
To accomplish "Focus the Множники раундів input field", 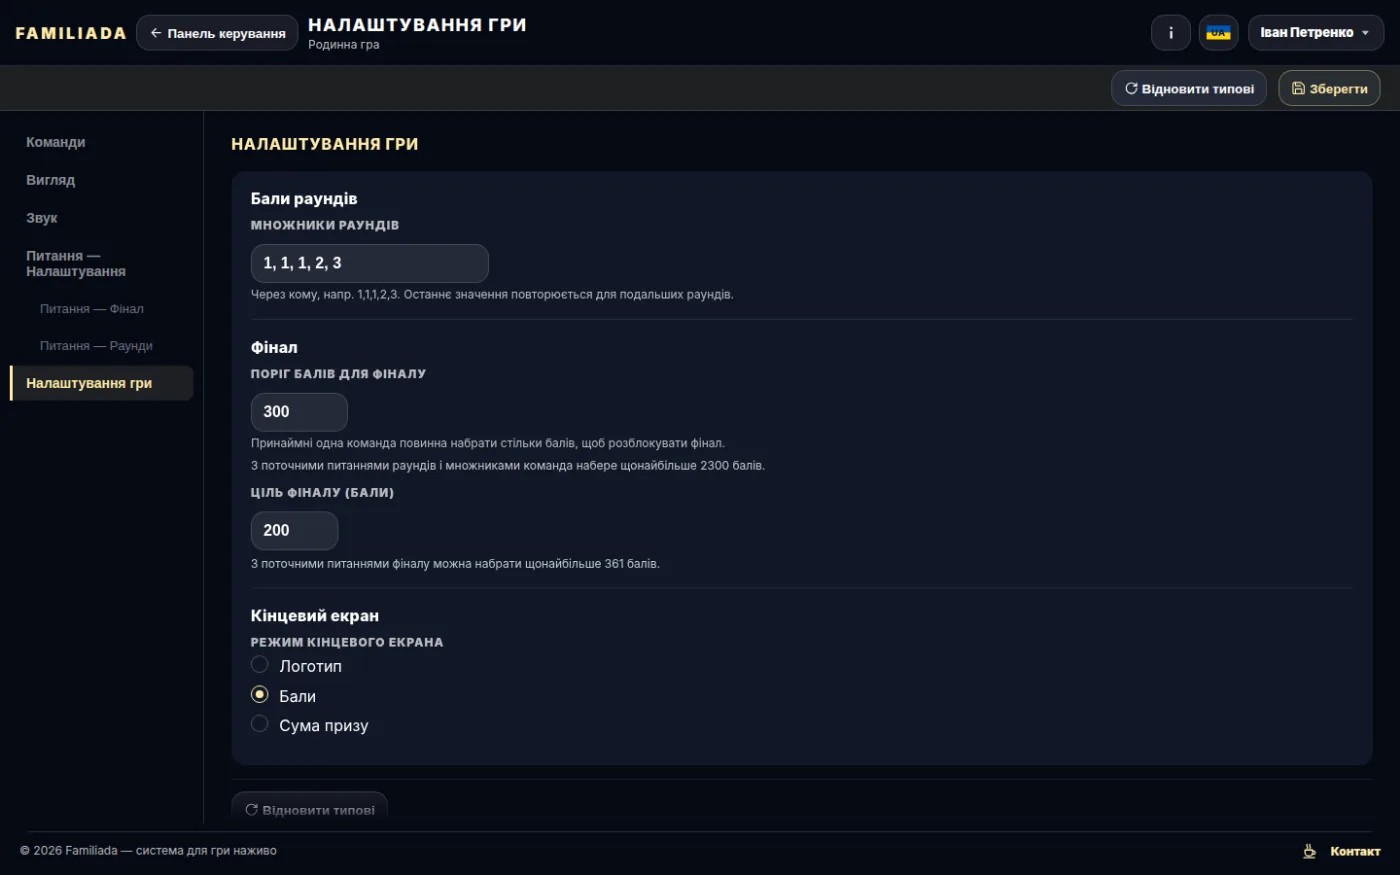I will [369, 263].
